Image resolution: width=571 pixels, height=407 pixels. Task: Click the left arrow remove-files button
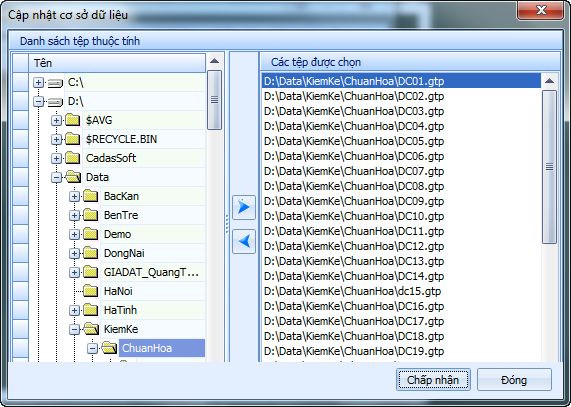[x=244, y=241]
